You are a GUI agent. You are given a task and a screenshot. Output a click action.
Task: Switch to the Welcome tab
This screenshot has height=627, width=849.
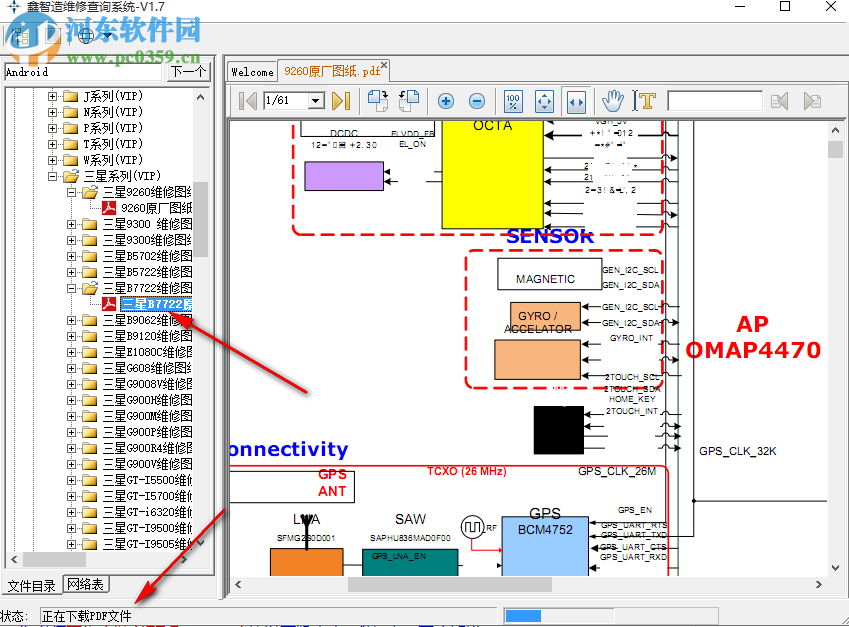point(251,71)
